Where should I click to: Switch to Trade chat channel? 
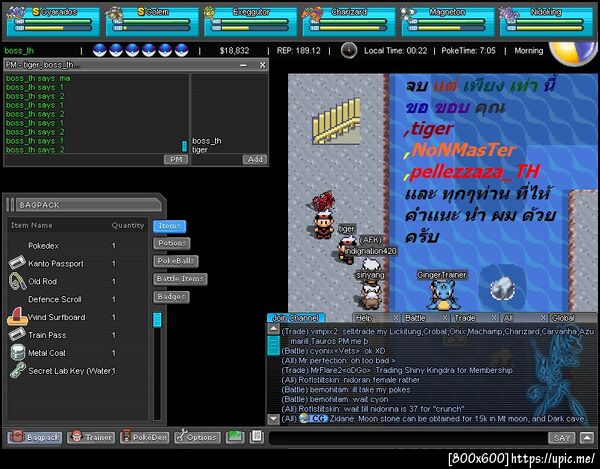pos(470,318)
